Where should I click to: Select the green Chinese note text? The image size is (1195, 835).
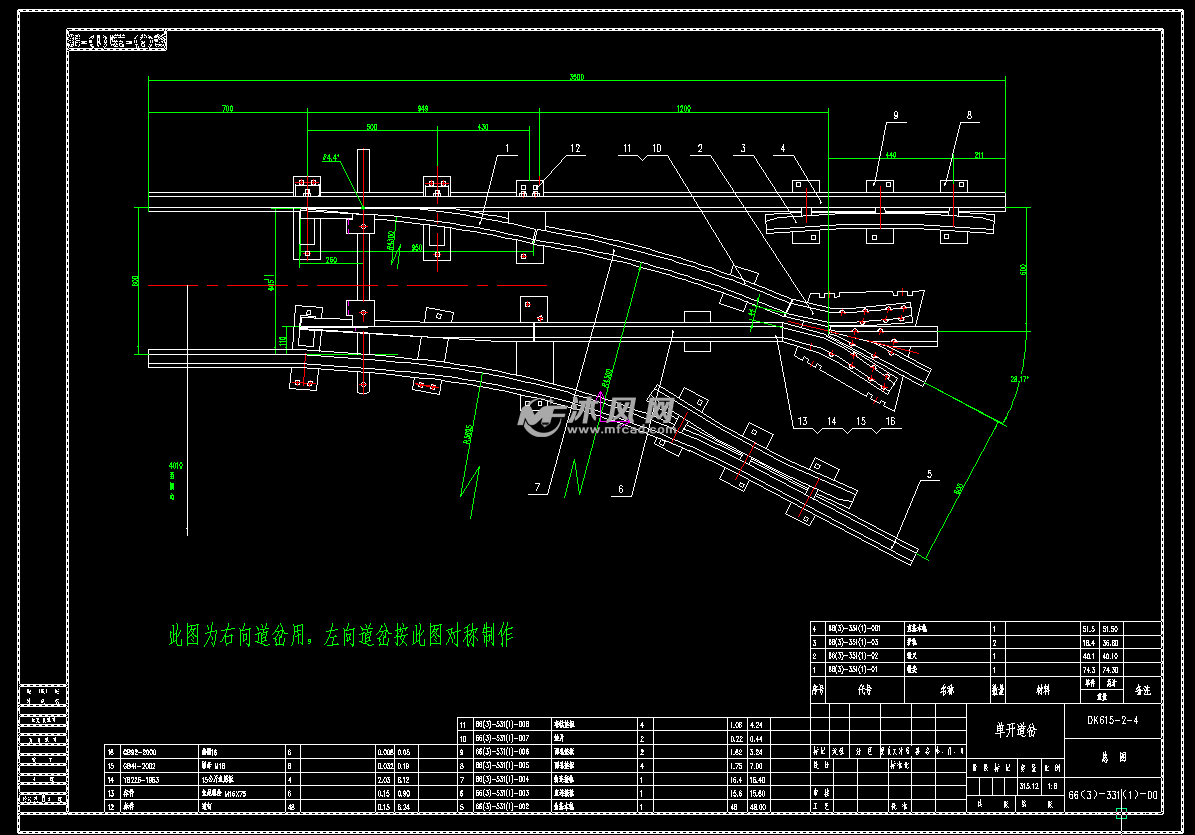point(340,635)
